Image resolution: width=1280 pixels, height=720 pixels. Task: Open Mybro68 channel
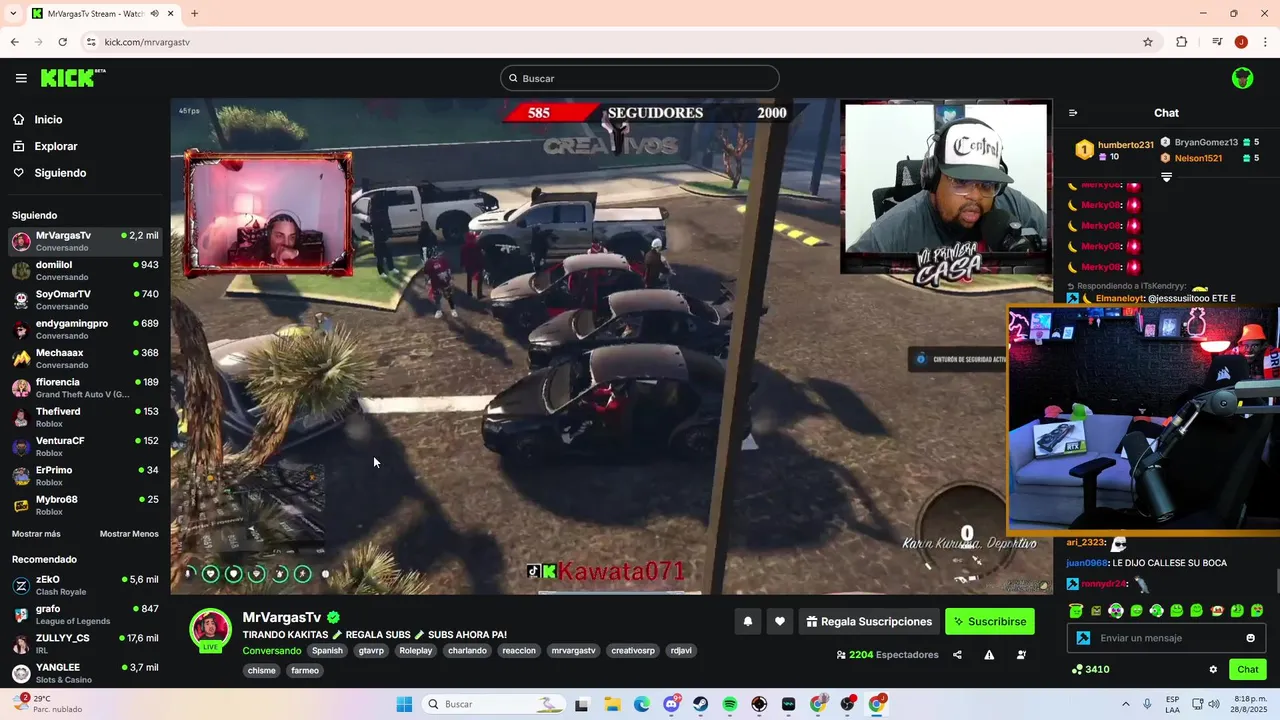85,505
